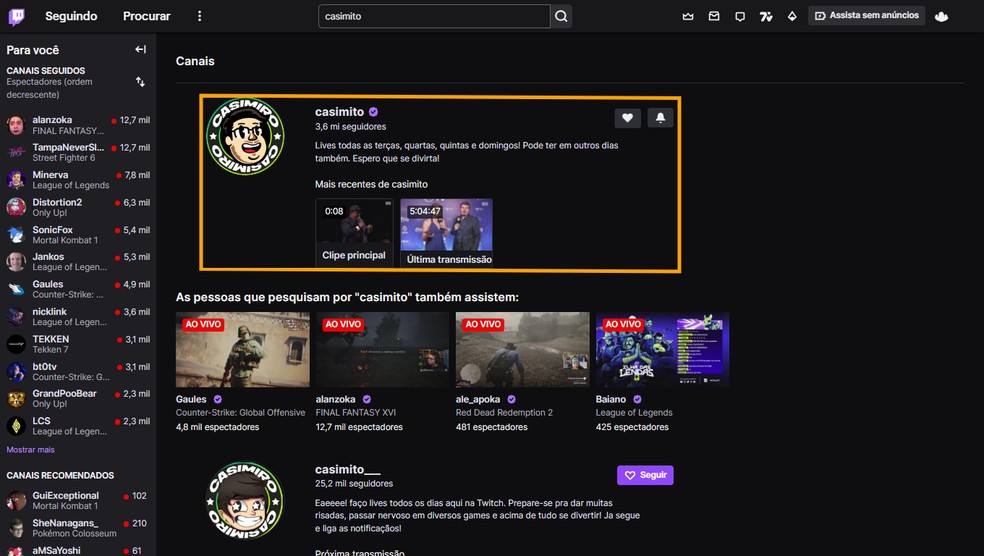Open alanzoka's avatar in the sidebar

click(16, 125)
